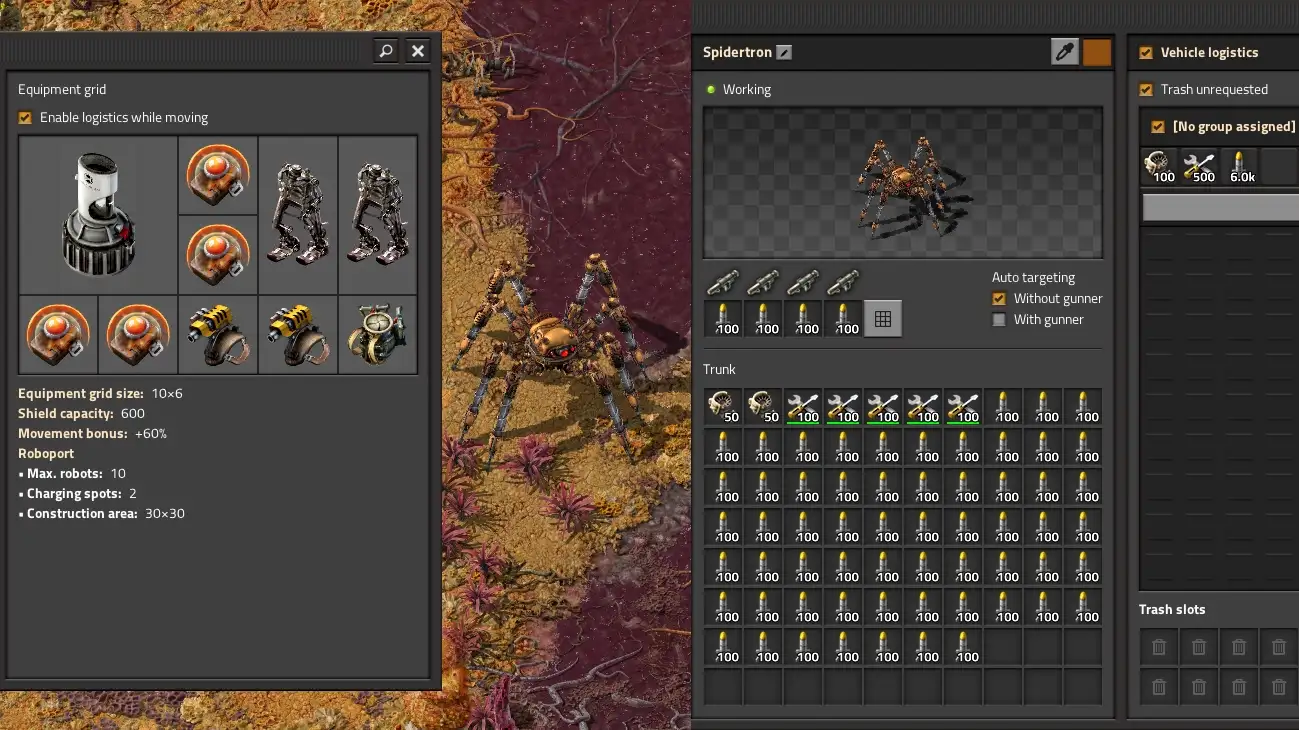The width and height of the screenshot is (1299, 730).
Task: Select the first rocket launcher gun slot
Action: click(x=723, y=281)
